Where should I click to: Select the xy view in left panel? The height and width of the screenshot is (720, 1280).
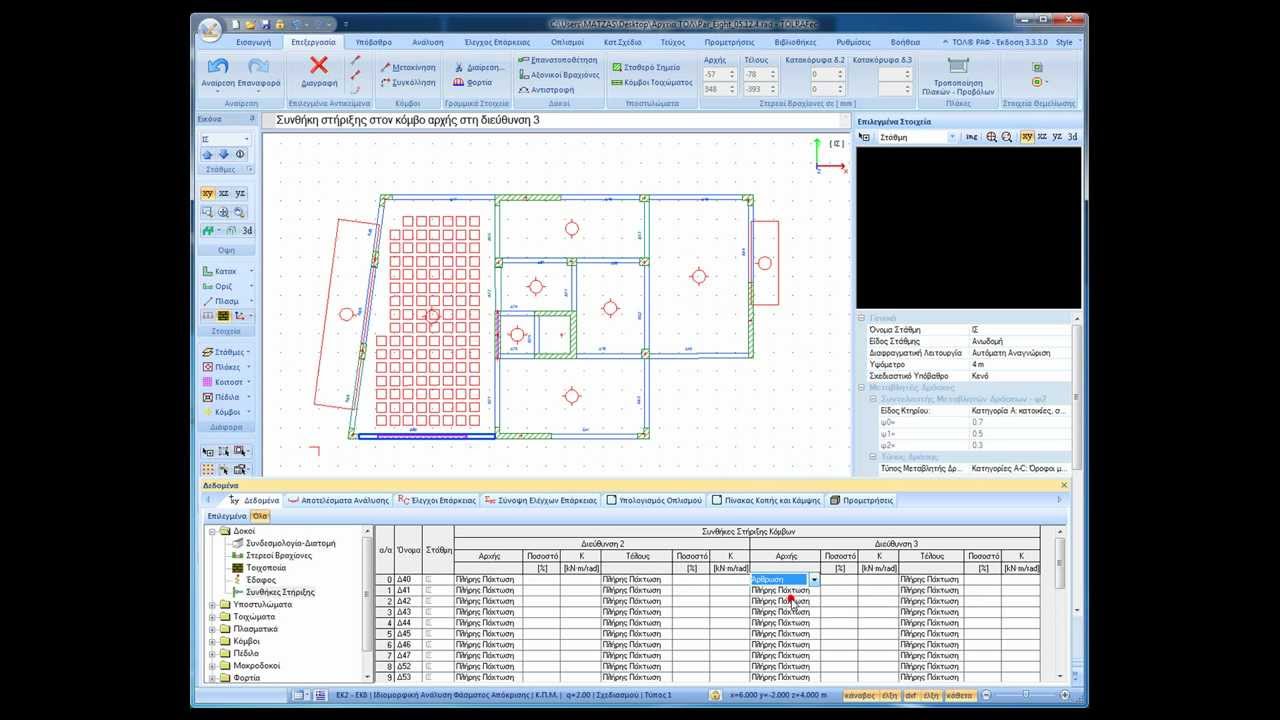pyautogui.click(x=208, y=193)
